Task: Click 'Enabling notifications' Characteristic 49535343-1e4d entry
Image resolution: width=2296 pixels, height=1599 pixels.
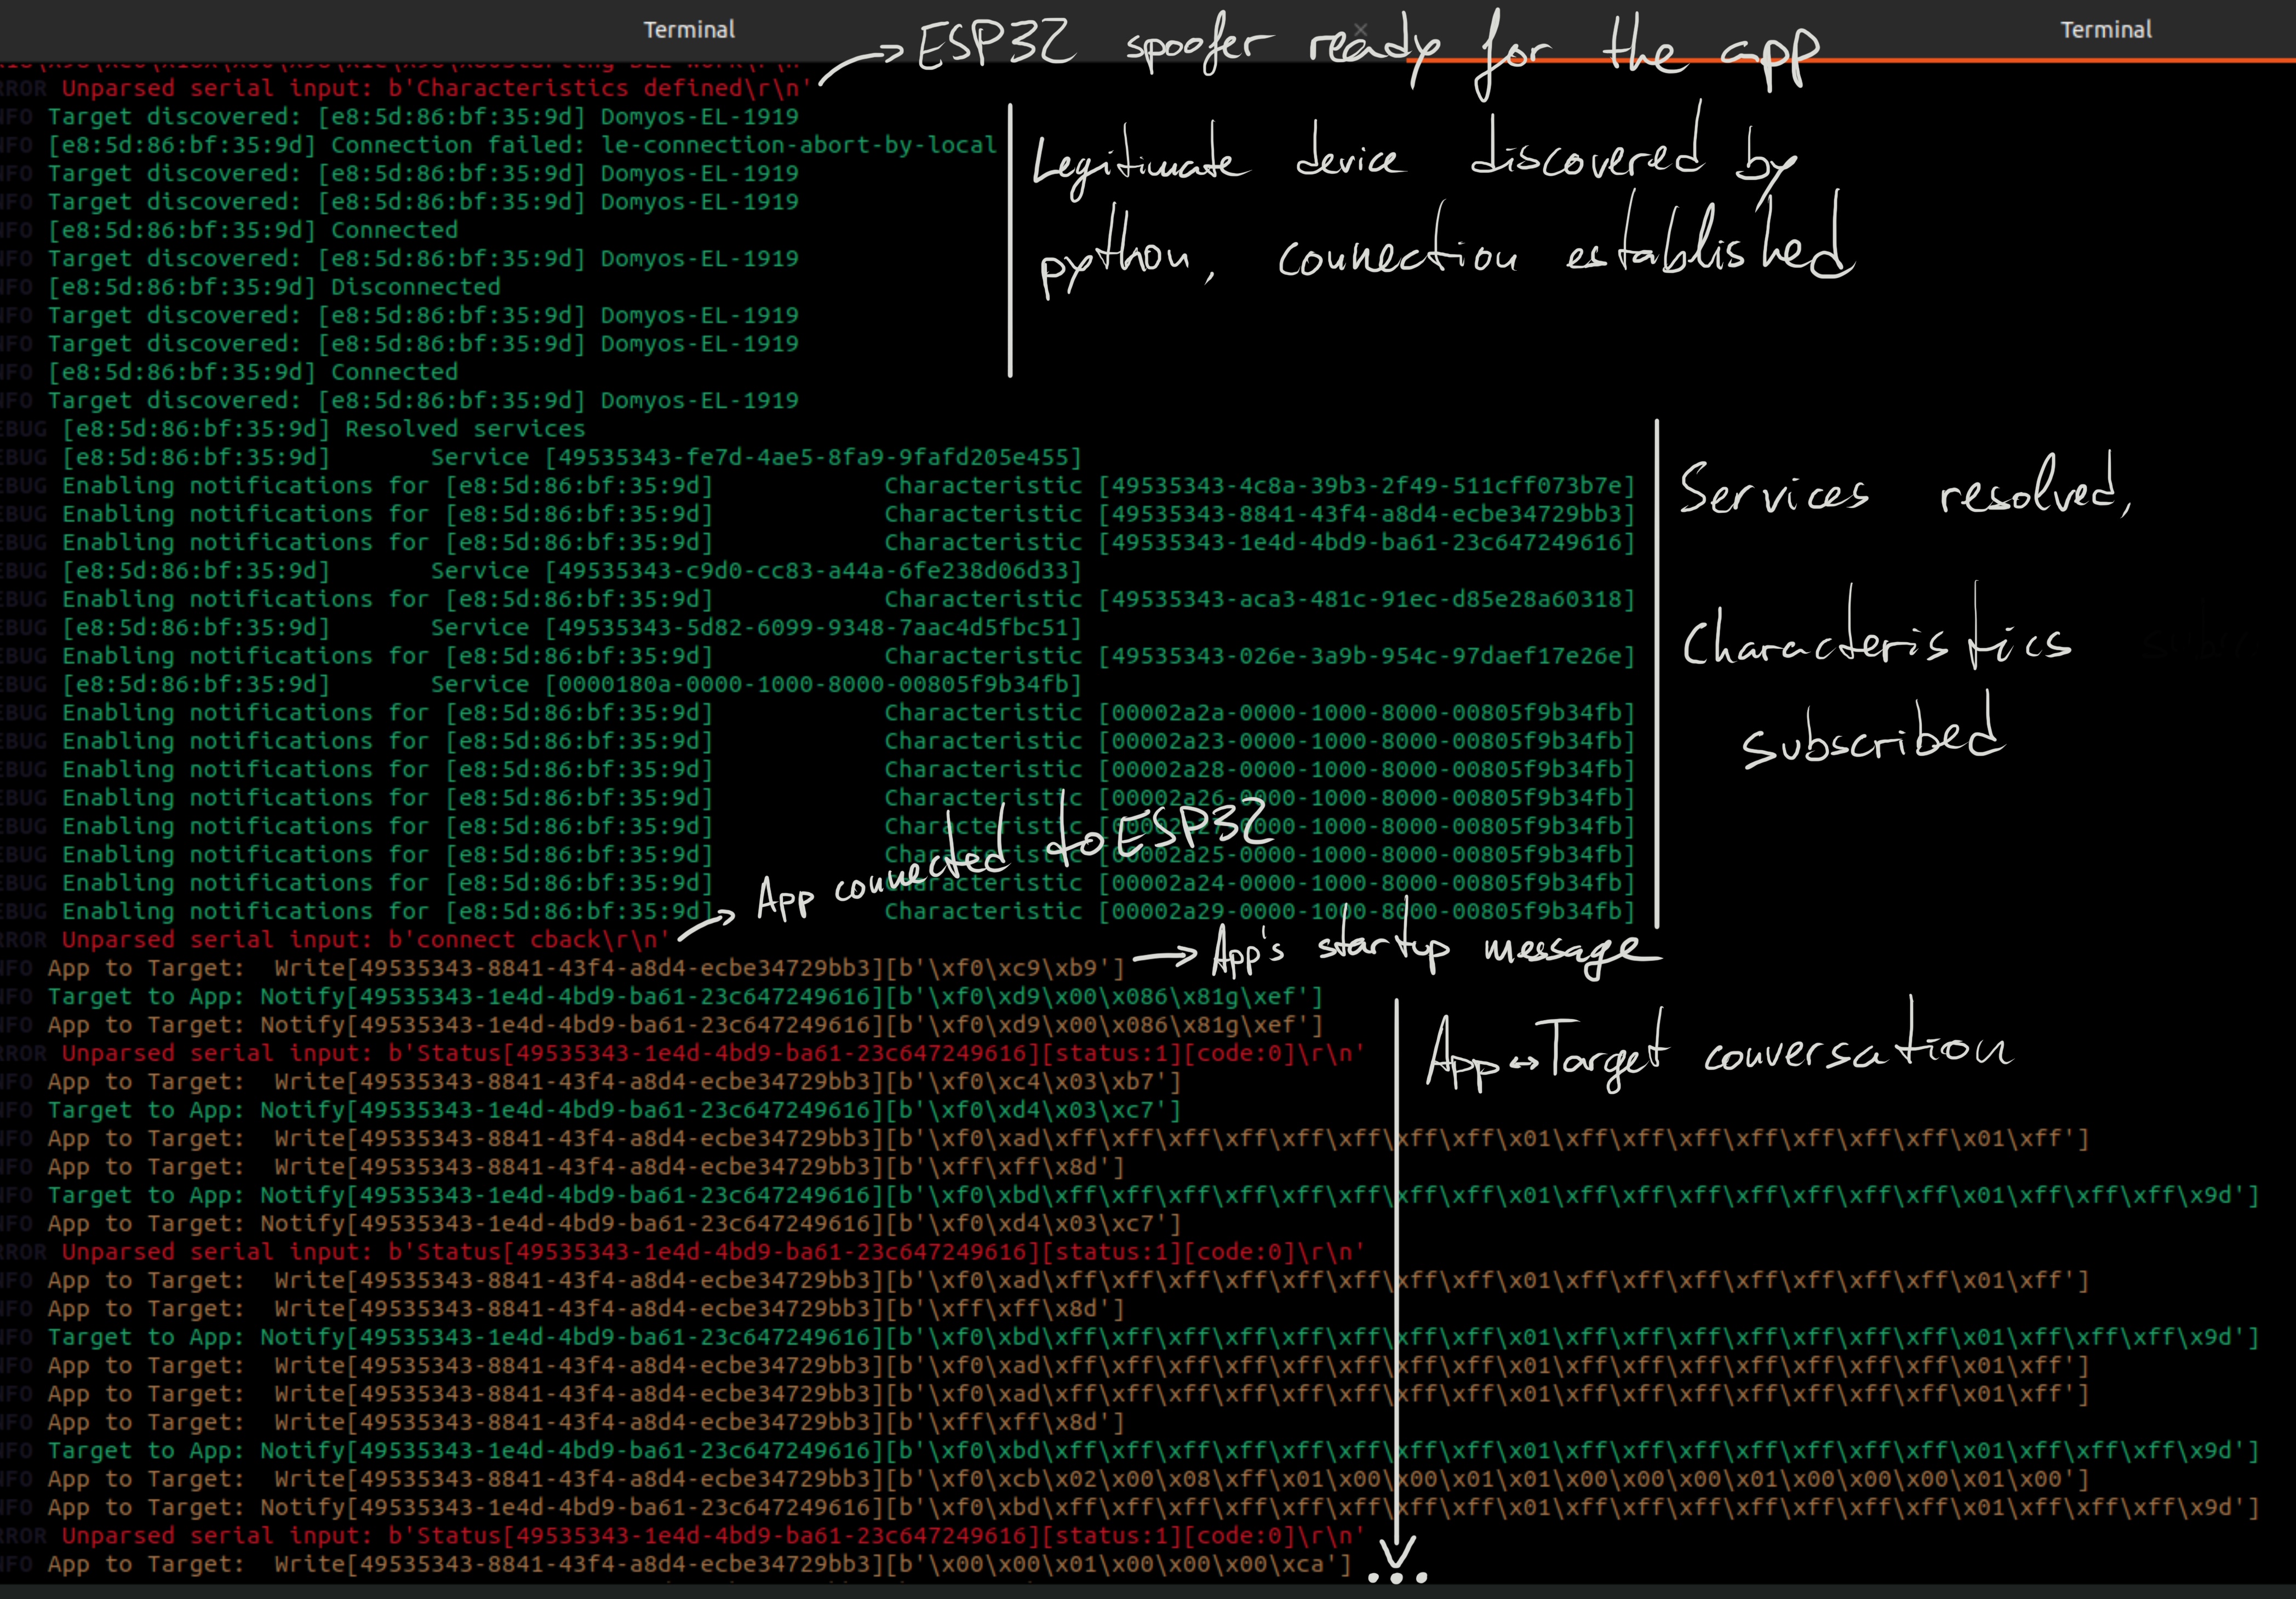Action: pos(818,542)
